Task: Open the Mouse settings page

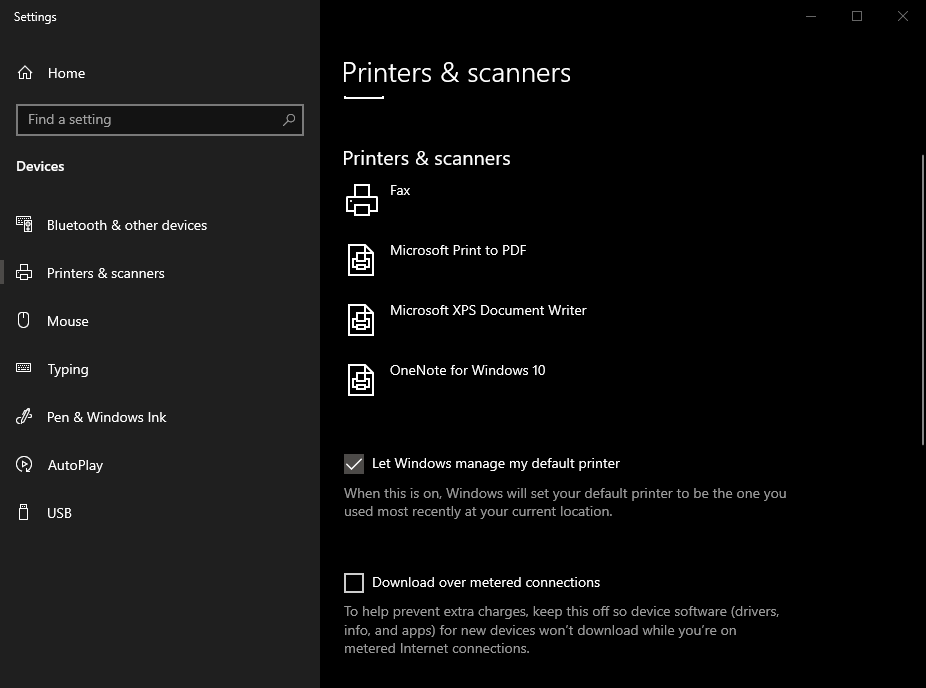Action: click(68, 321)
